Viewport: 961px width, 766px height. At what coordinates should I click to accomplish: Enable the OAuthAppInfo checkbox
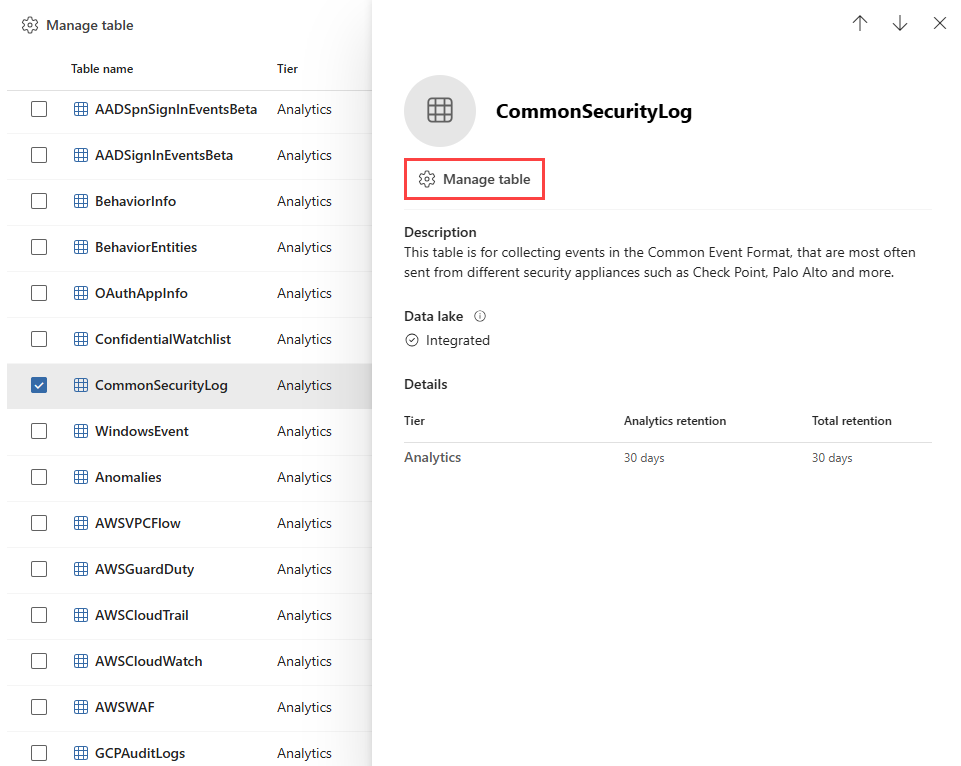click(39, 293)
